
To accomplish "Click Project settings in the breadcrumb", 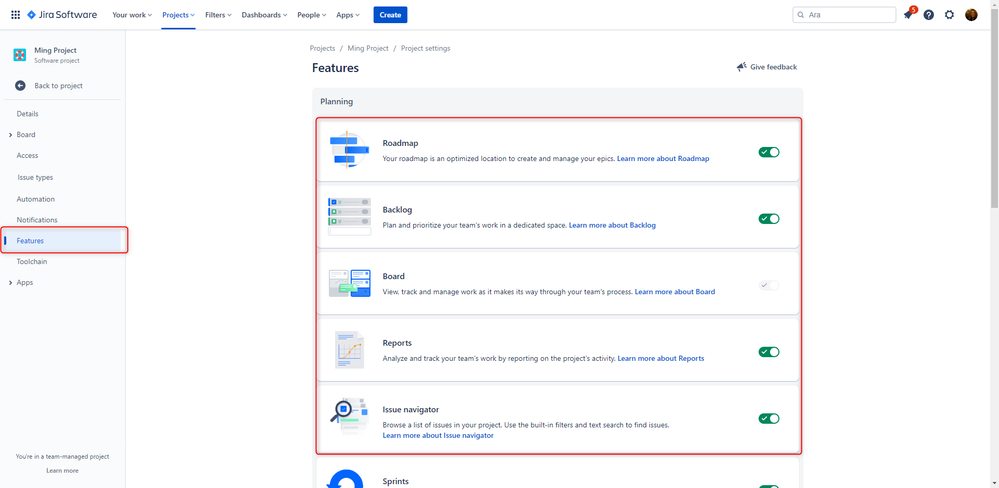I will [426, 48].
